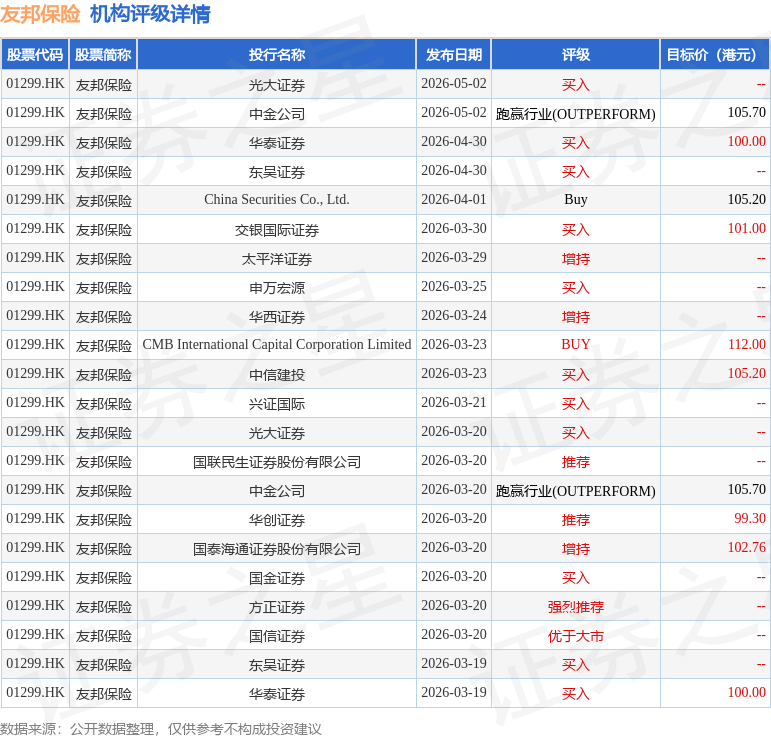Click the 112.00 target price value
Image resolution: width=771 pixels, height=738 pixels.
point(746,344)
